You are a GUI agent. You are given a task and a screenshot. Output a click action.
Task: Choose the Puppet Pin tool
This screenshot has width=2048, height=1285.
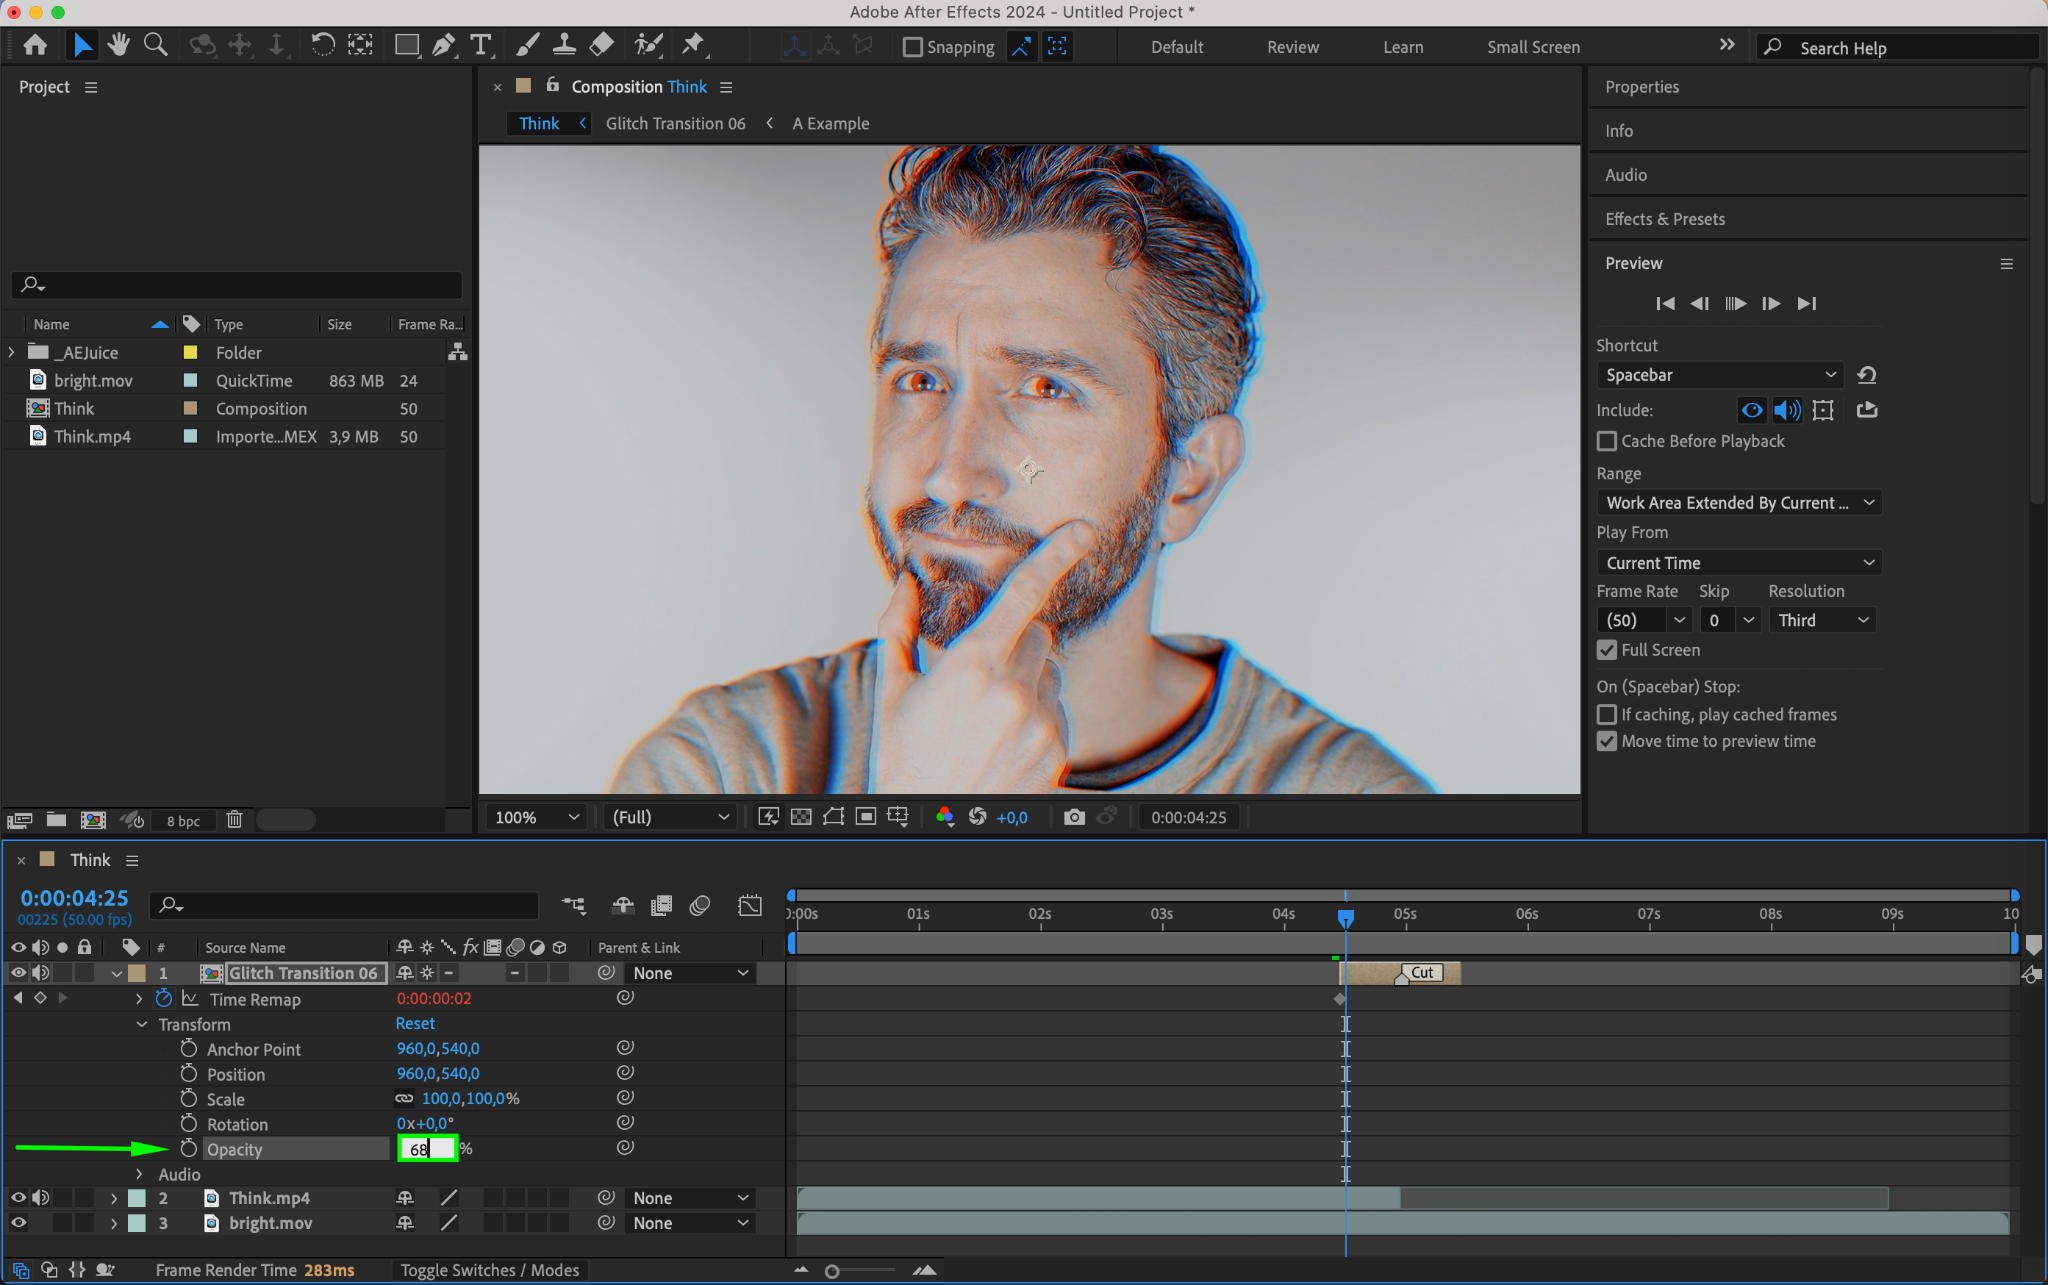[x=692, y=45]
